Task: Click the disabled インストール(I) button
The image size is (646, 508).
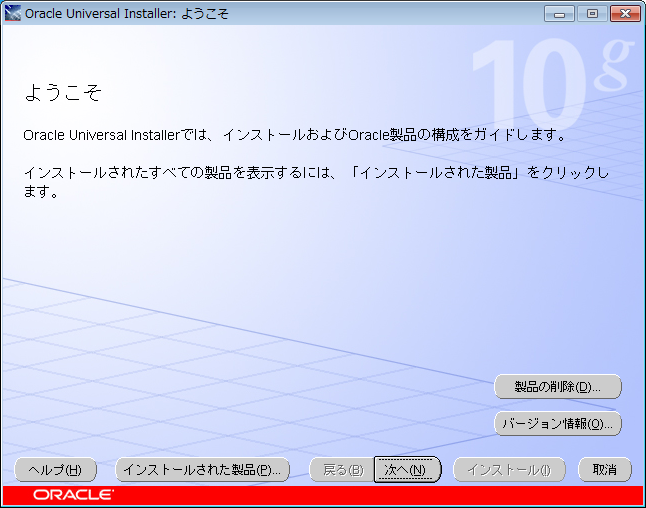Action: [509, 470]
